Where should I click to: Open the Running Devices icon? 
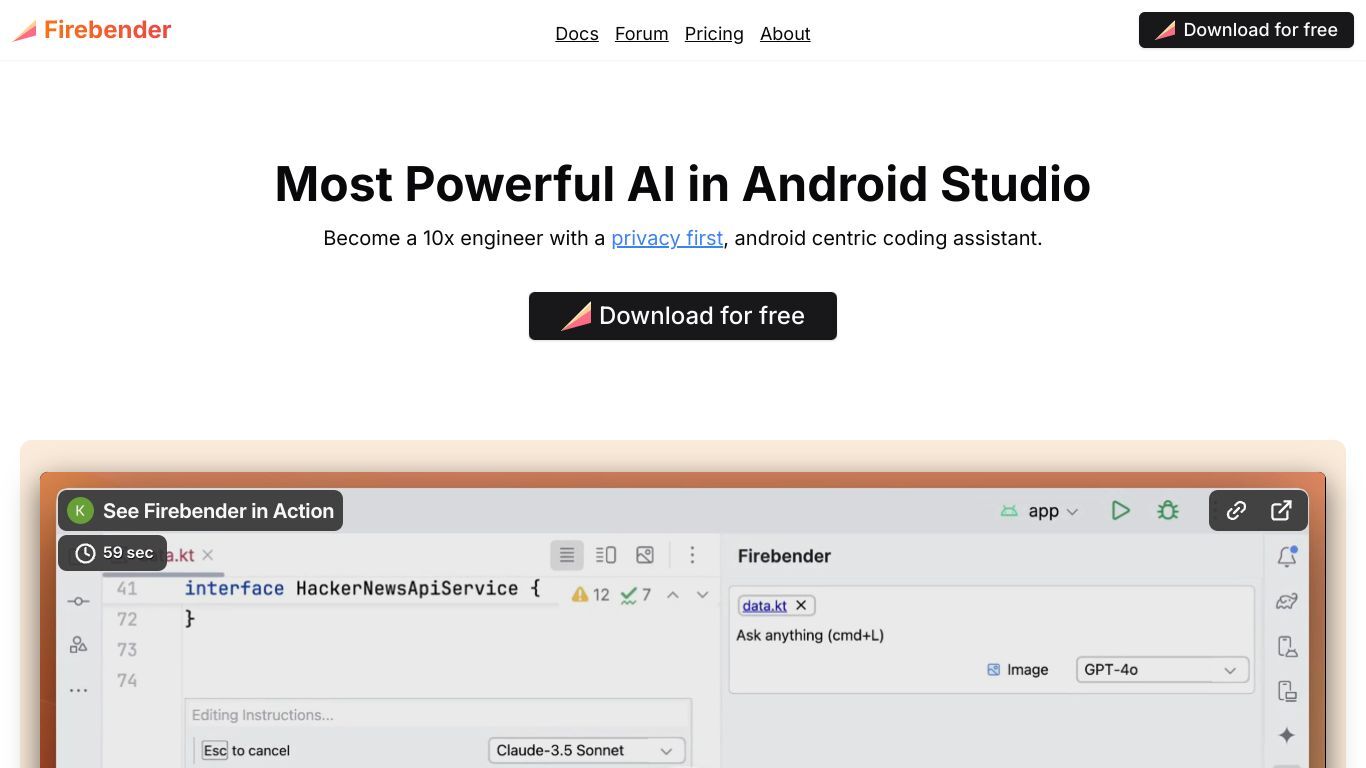(x=1287, y=691)
